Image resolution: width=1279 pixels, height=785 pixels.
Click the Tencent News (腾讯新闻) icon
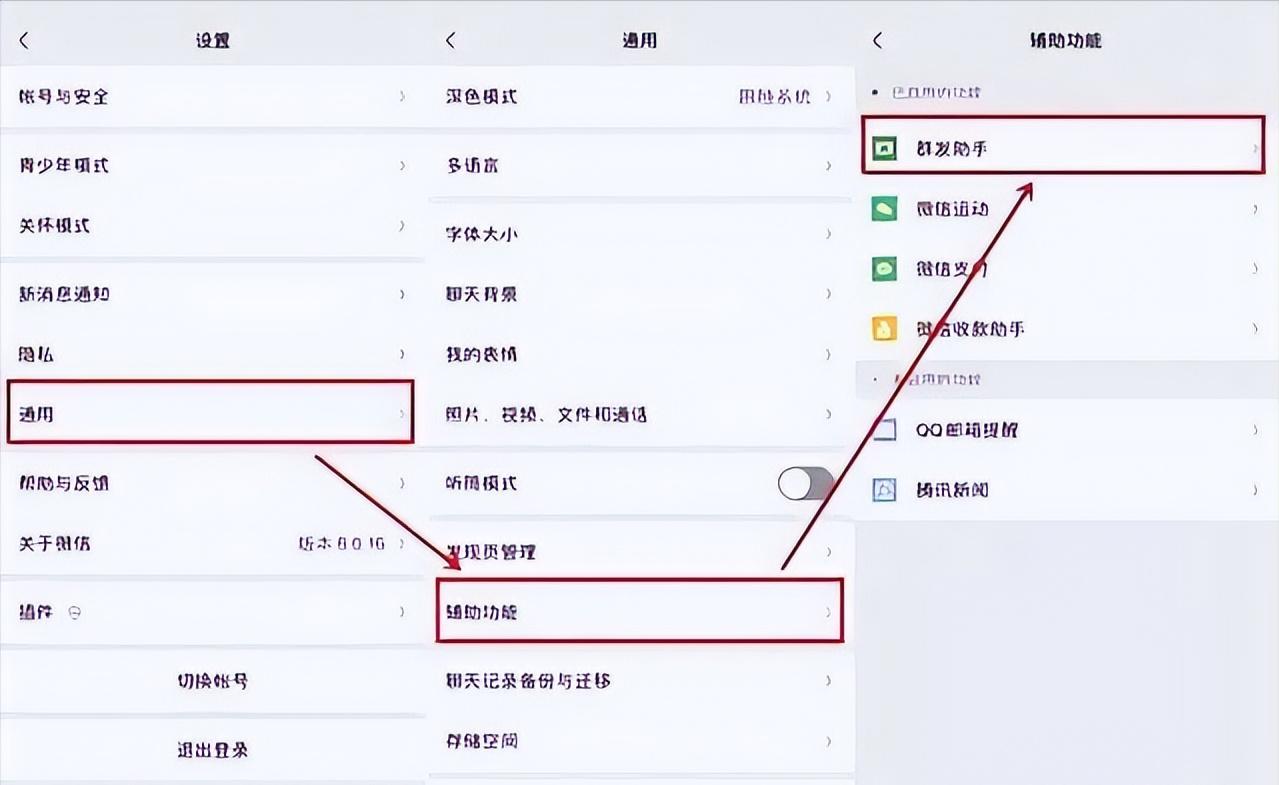pos(884,489)
